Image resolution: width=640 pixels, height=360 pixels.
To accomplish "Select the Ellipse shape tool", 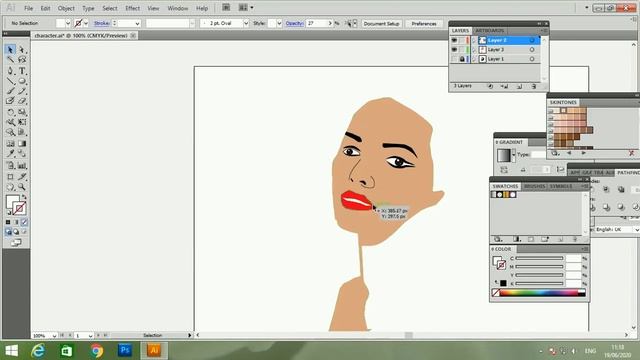I will tap(22, 81).
